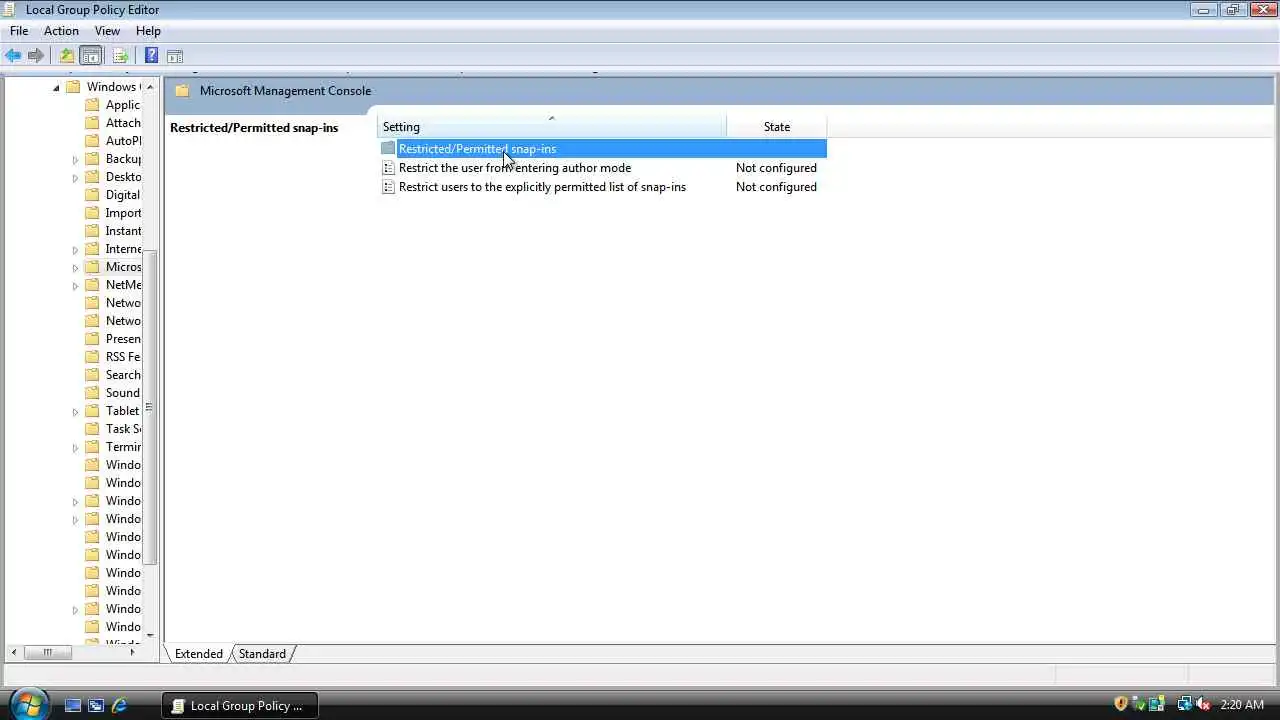Click the Export List toolbar icon
Viewport: 1280px width, 720px height.
click(x=120, y=56)
